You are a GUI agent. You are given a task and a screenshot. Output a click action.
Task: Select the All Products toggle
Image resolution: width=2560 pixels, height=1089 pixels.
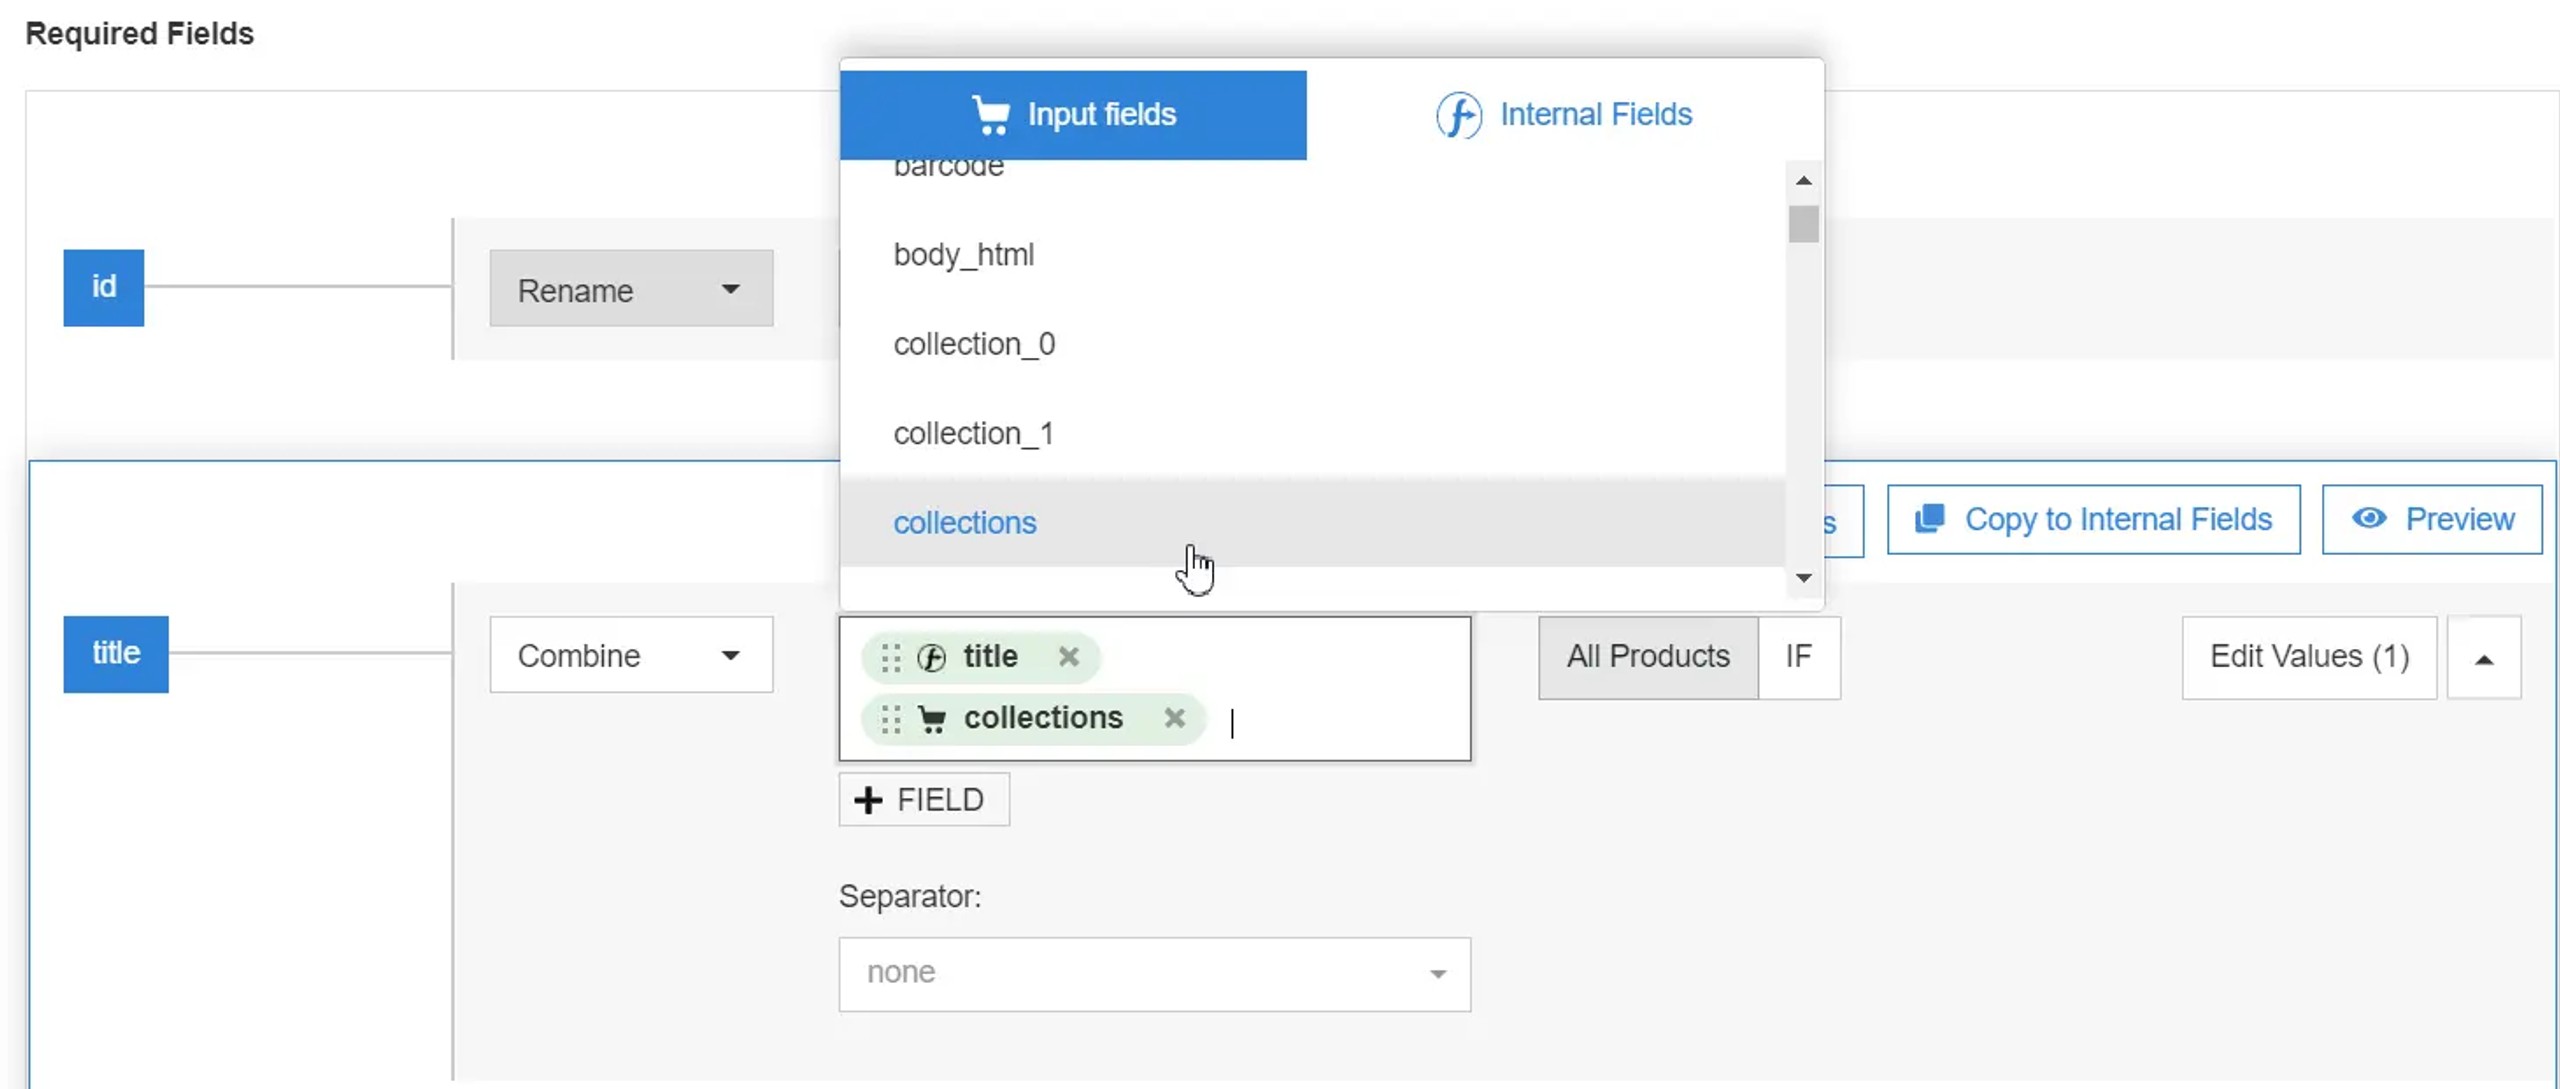(x=1647, y=657)
